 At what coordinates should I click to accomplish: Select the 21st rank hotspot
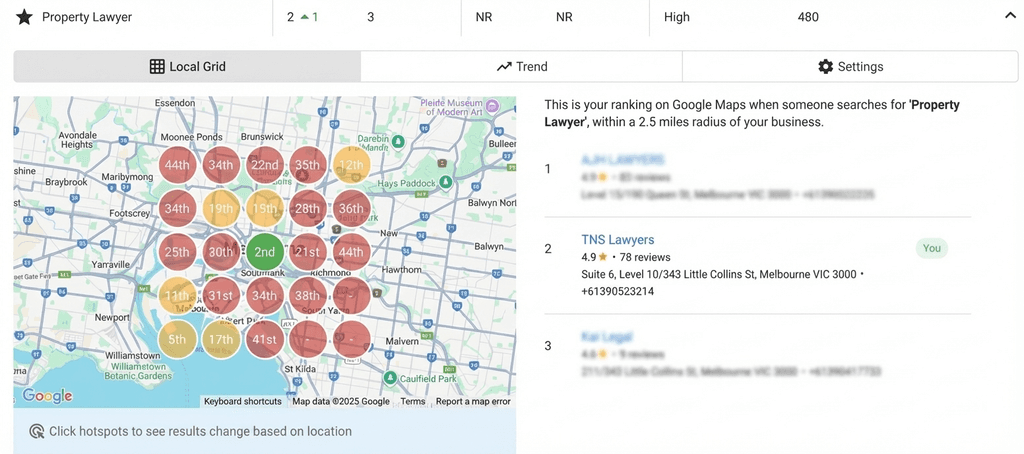[x=308, y=252]
